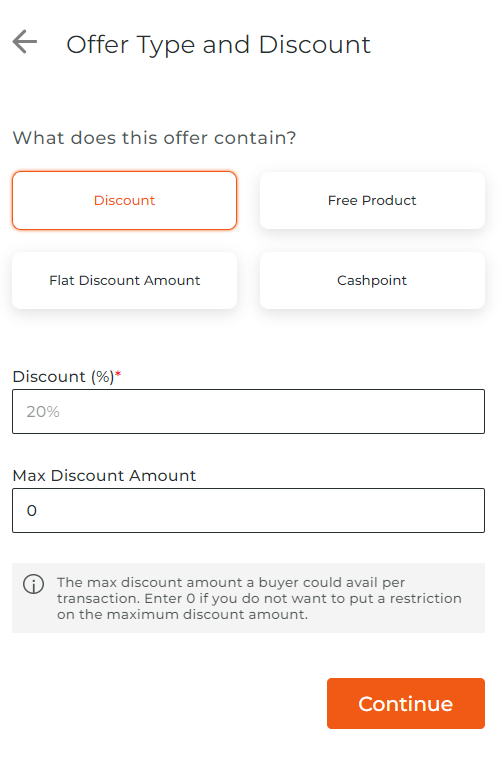Focus the Discount (%) input field
503x767 pixels.
pyautogui.click(x=249, y=411)
